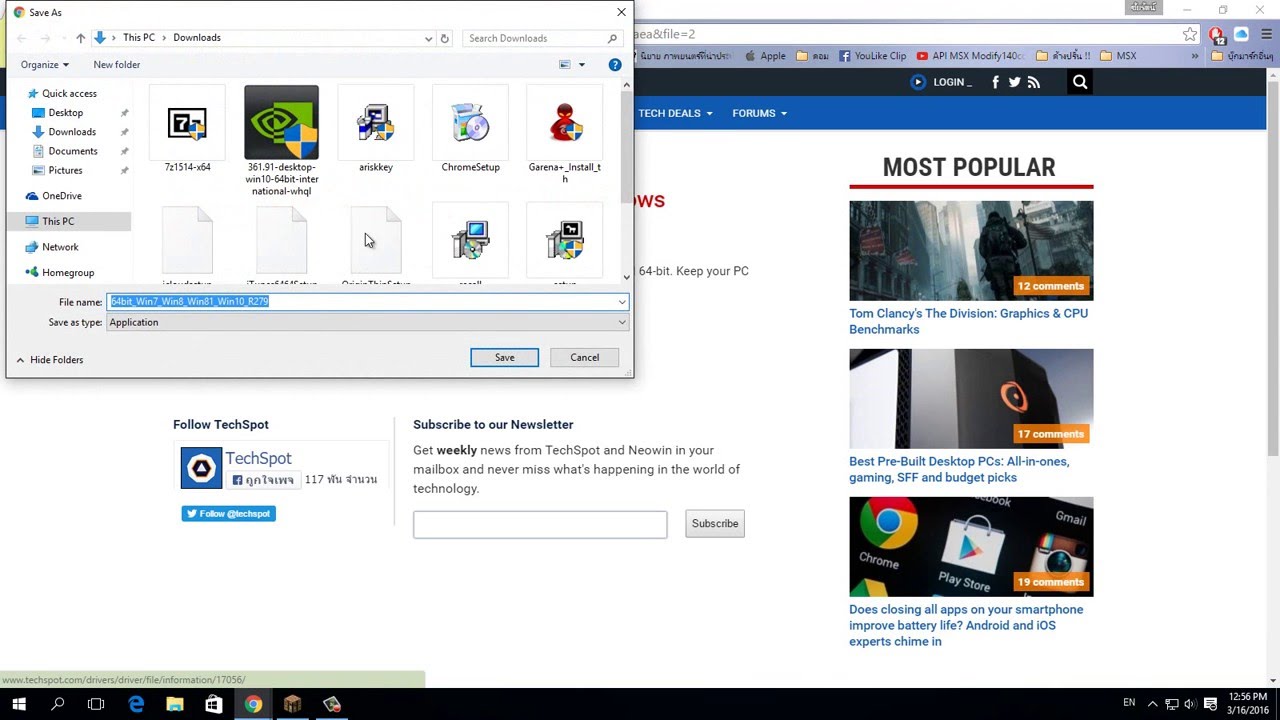Image resolution: width=1280 pixels, height=720 pixels.
Task: Click Follow @techspot Twitter button
Action: click(x=228, y=513)
